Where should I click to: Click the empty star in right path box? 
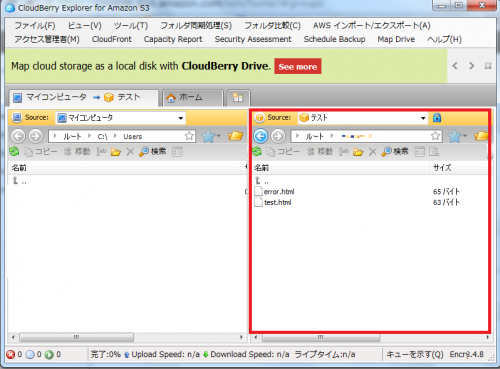click(435, 136)
